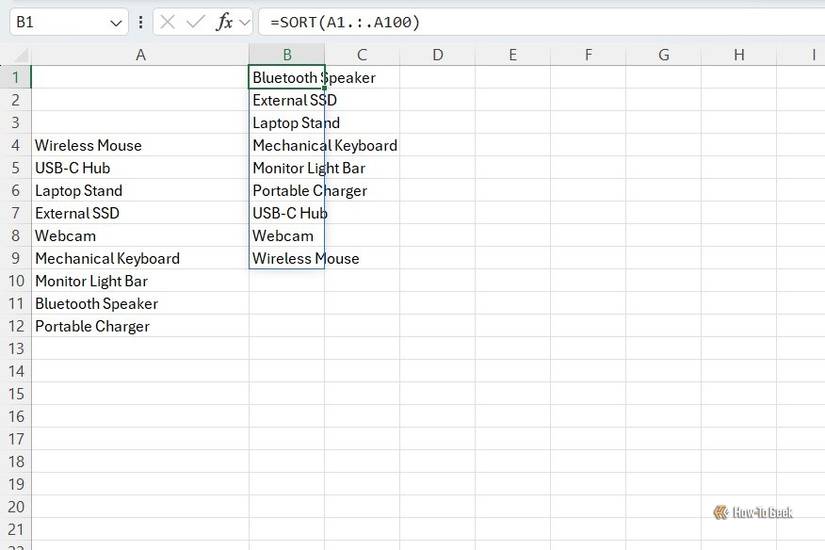Select column D header

[x=437, y=55]
